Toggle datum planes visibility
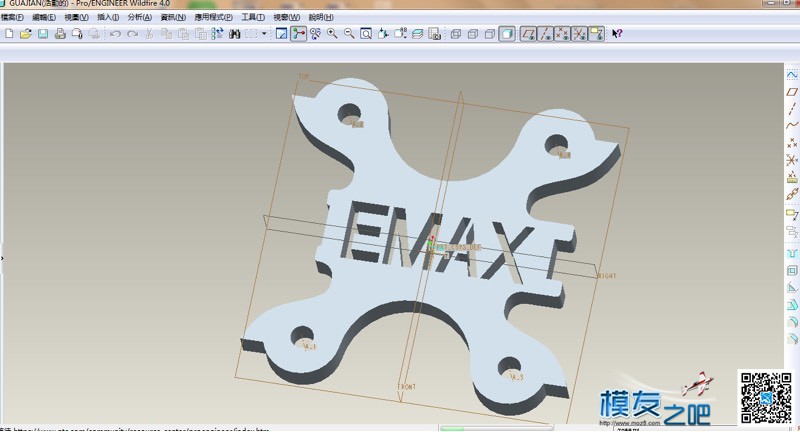Image resolution: width=800 pixels, height=432 pixels. [x=528, y=34]
